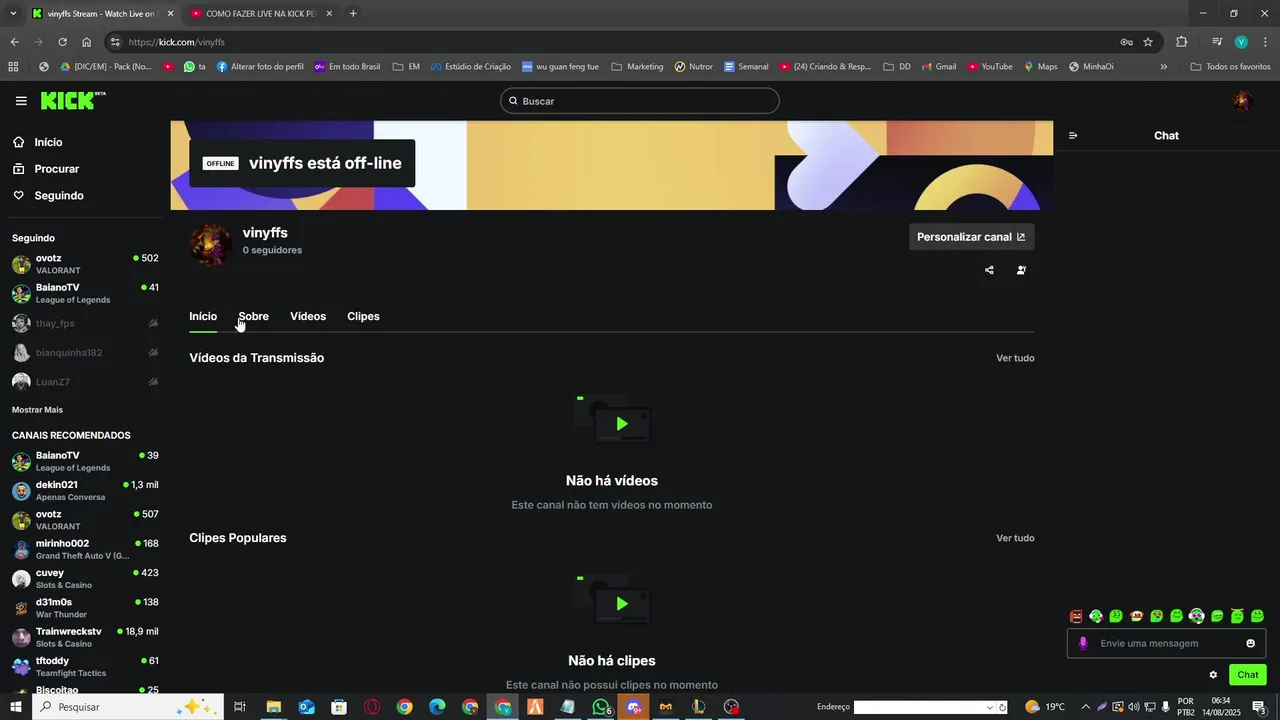Open the site info icon in address bar
The height and width of the screenshot is (720, 1280).
(116, 42)
